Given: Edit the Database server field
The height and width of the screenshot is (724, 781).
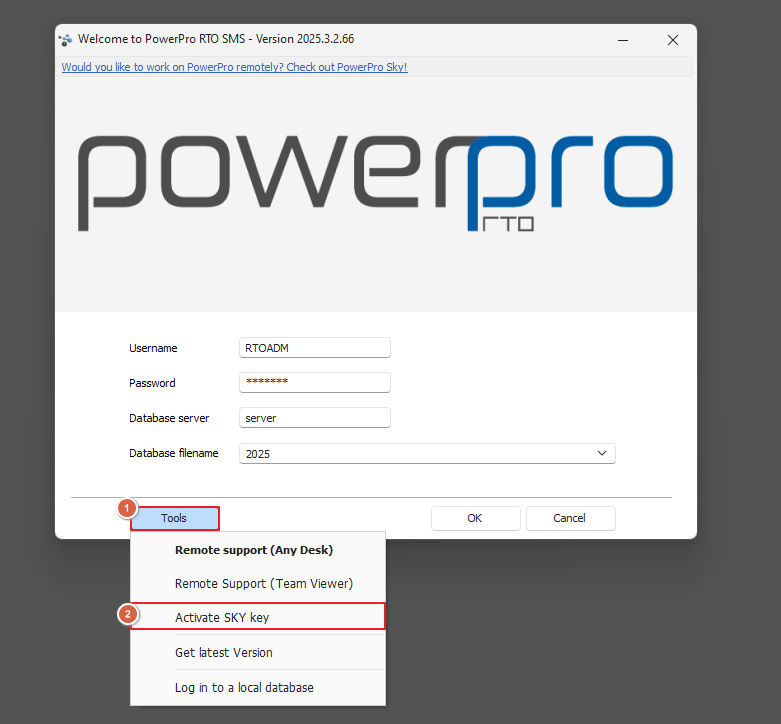Looking at the screenshot, I should point(315,418).
